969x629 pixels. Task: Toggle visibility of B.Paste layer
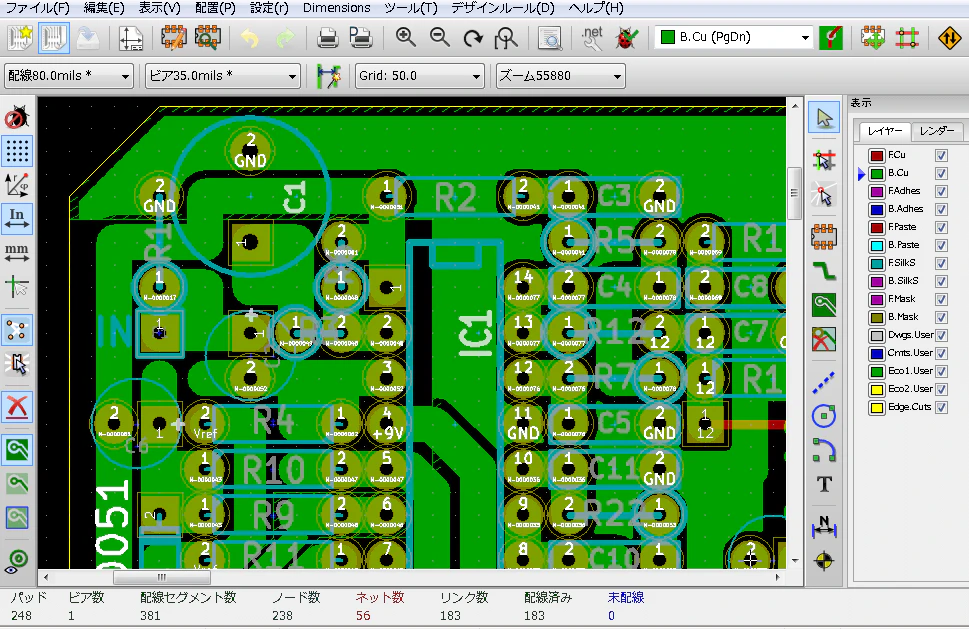point(941,245)
